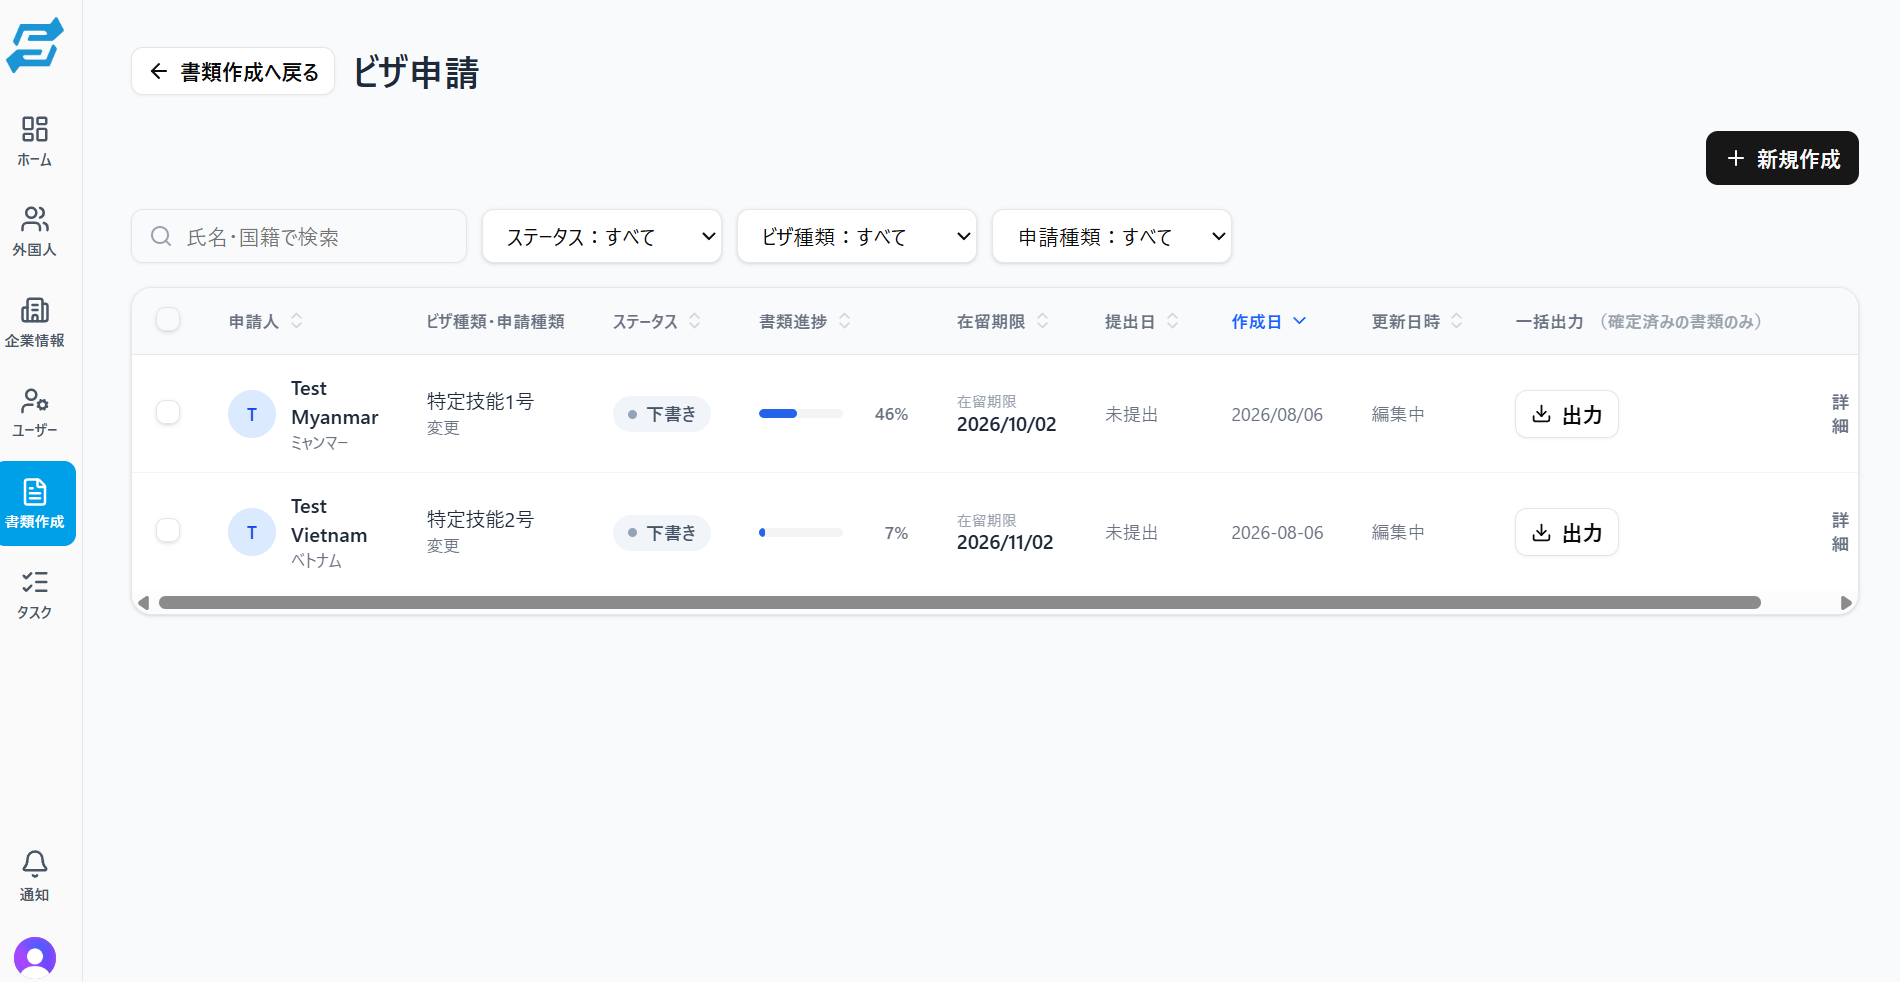Check the Test Vietnam row checkbox

click(x=168, y=530)
